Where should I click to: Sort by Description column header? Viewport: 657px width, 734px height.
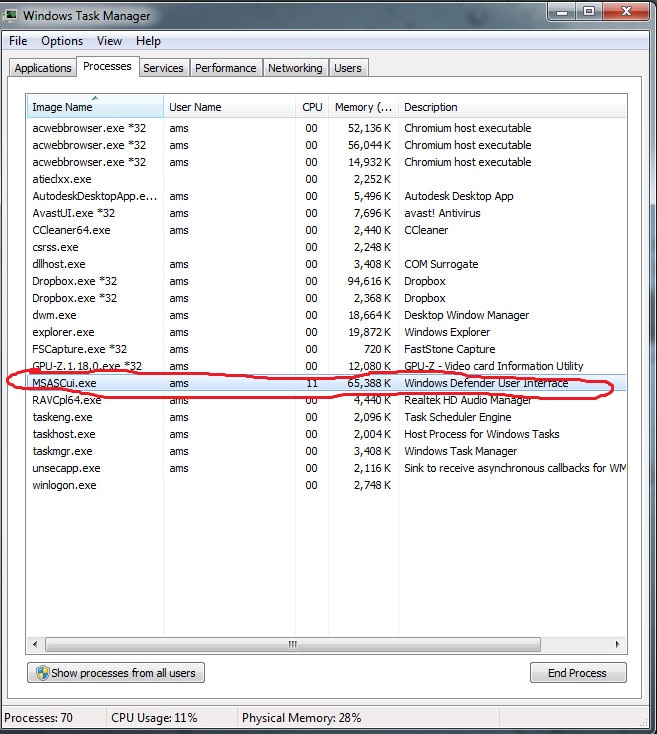512,107
